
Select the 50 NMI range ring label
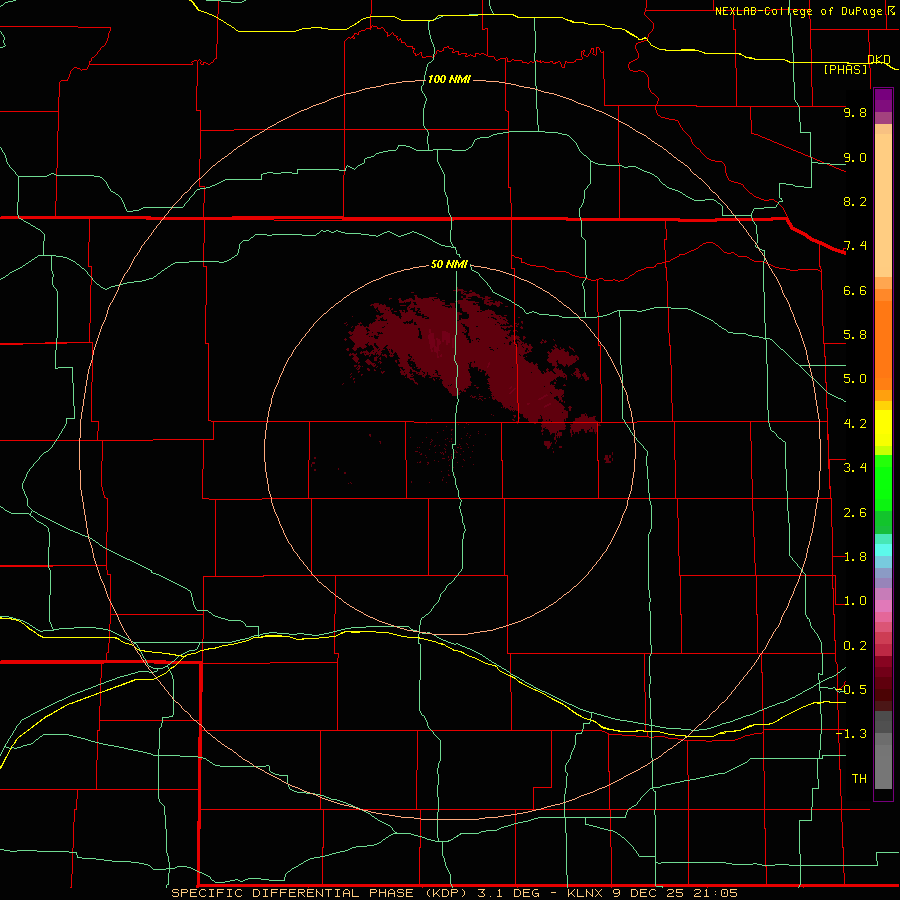coord(449,264)
